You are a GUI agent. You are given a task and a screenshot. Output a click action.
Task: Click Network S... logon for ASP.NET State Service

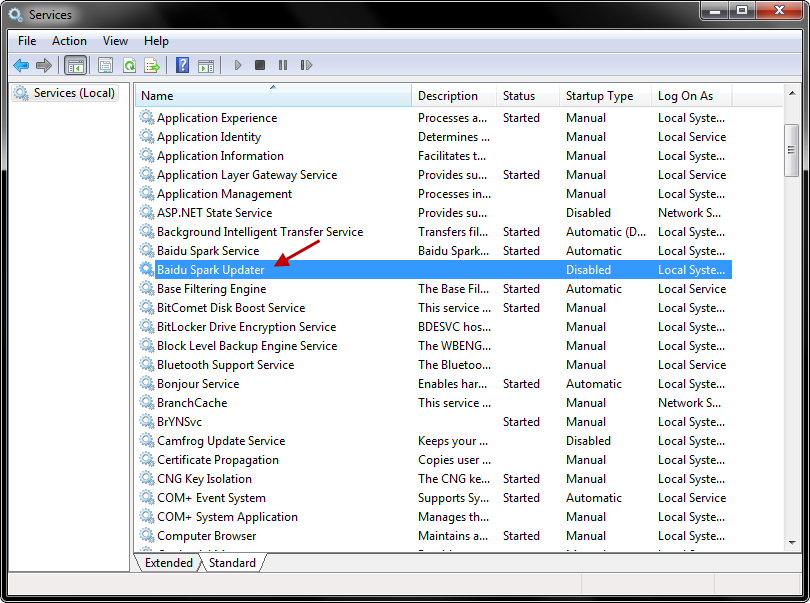coord(689,213)
